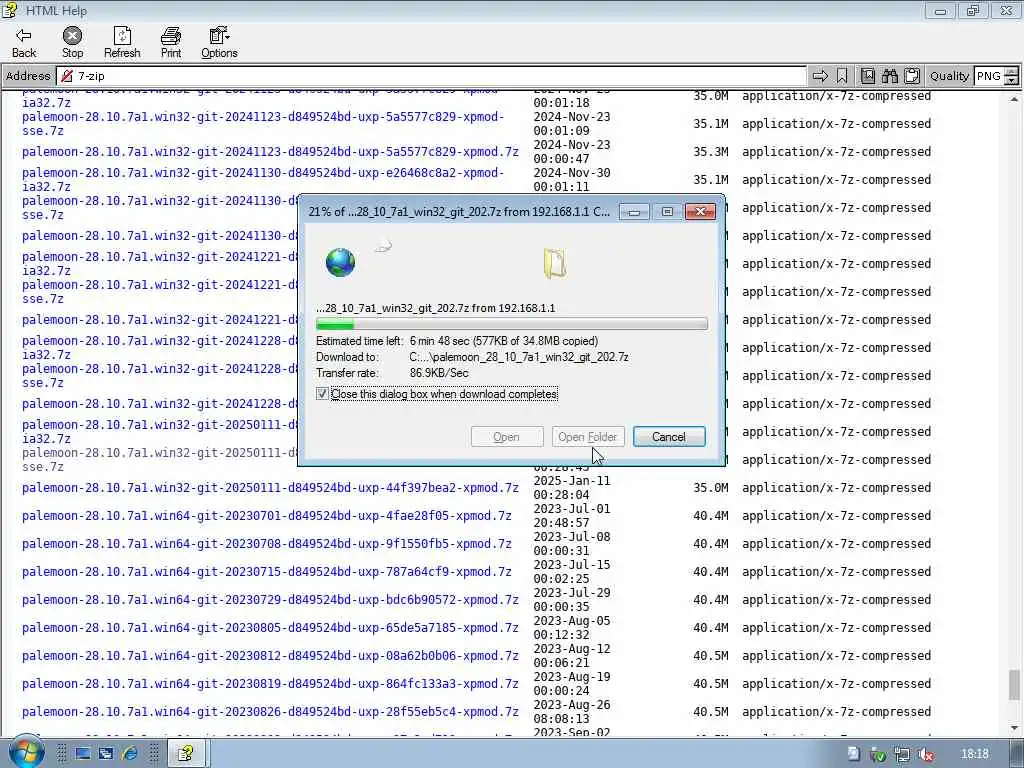Cancel the file download
1024x768 pixels.
coord(669,437)
